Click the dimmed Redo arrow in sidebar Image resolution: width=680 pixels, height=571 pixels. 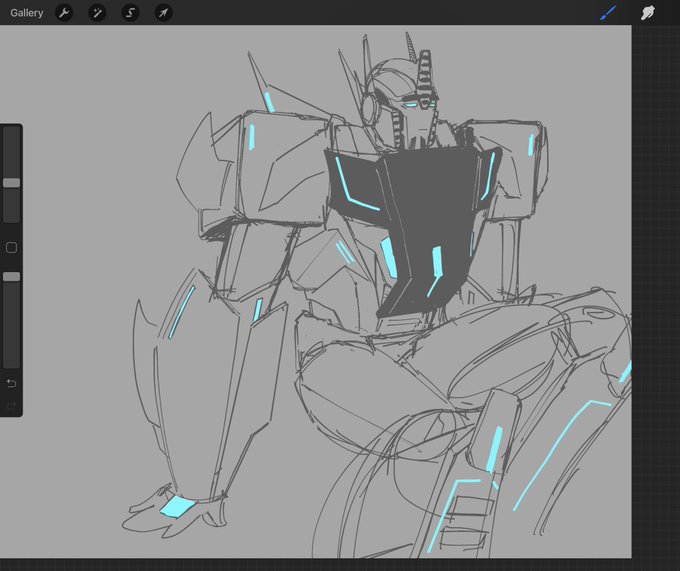(x=11, y=406)
